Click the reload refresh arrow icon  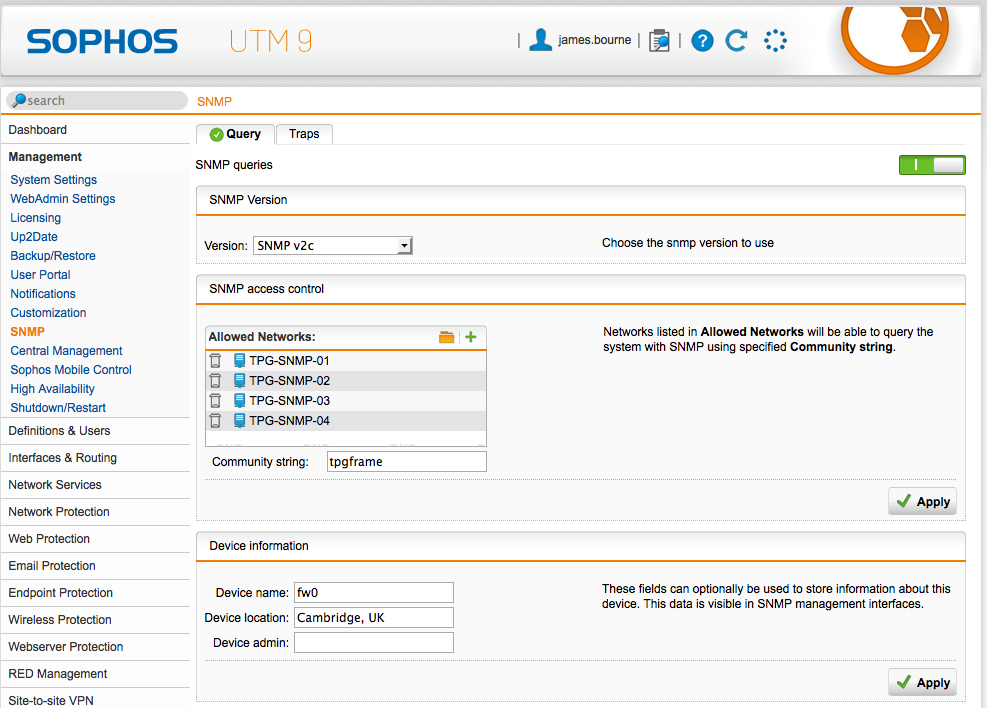736,41
